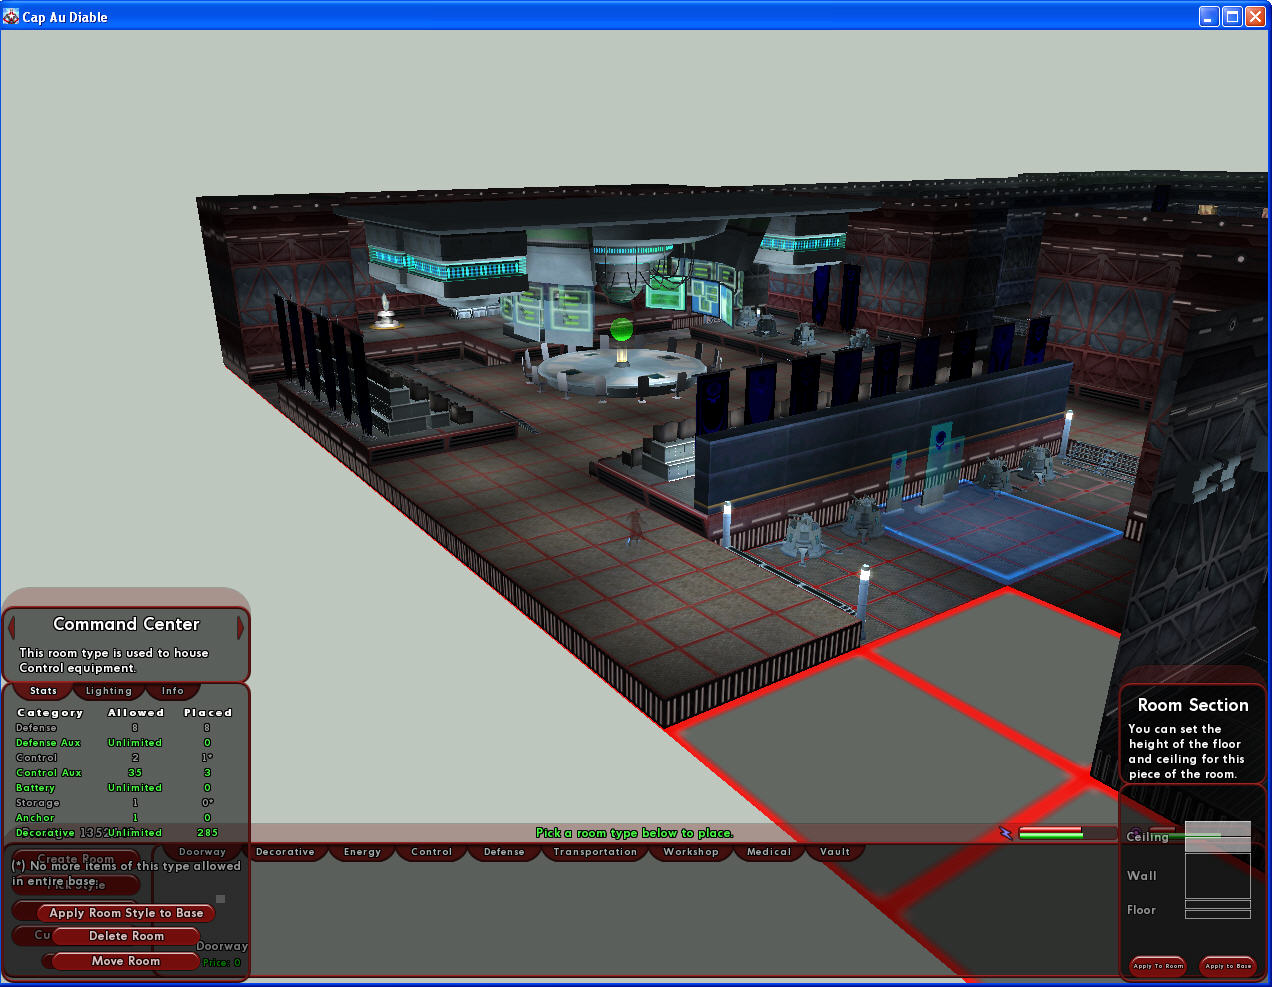The image size is (1272, 987).
Task: Click the Create Room button
Action: (x=76, y=859)
